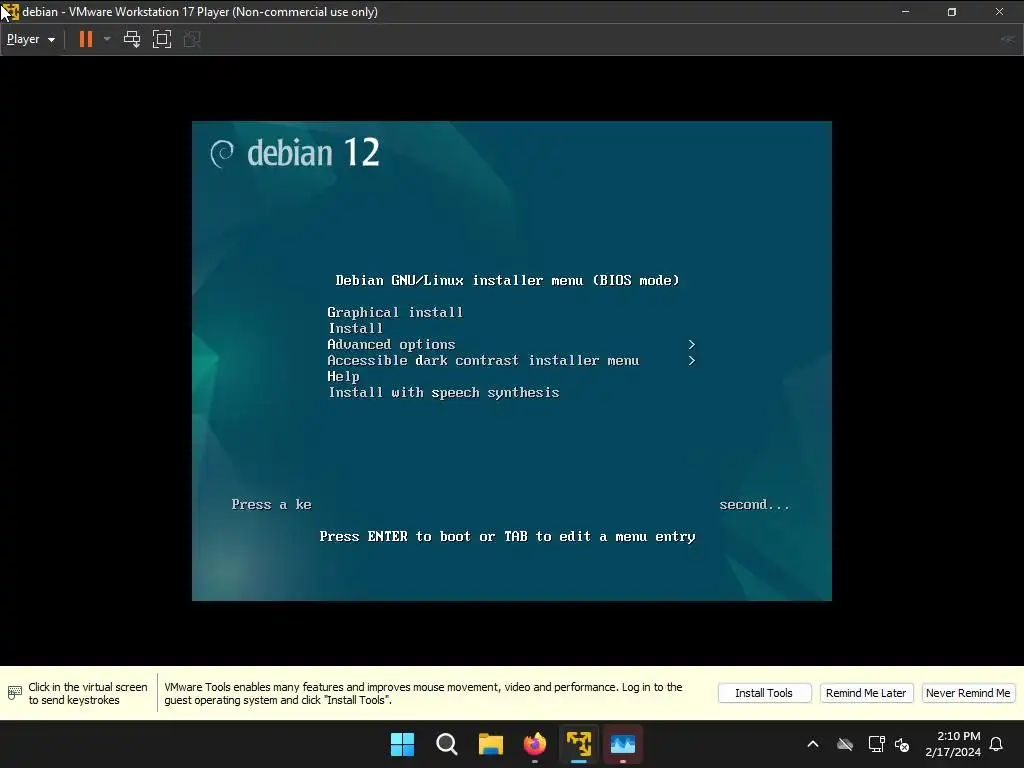Open the Player menu
The width and height of the screenshot is (1024, 768).
pyautogui.click(x=31, y=39)
